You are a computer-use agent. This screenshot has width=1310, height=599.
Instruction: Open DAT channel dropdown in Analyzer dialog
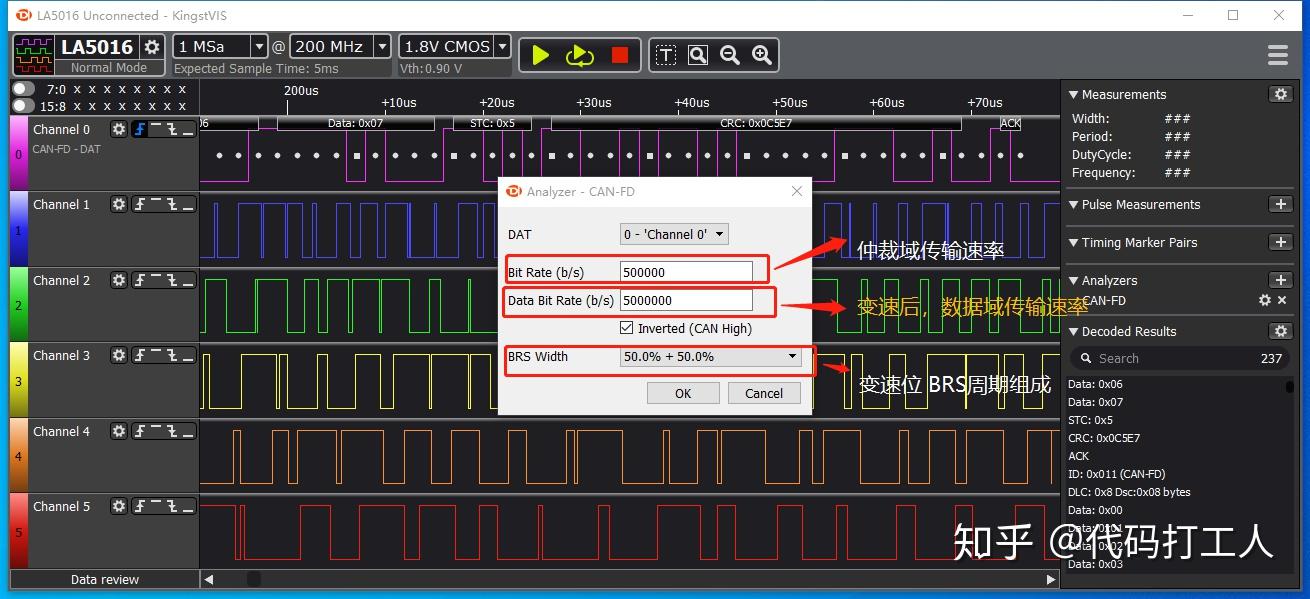675,234
